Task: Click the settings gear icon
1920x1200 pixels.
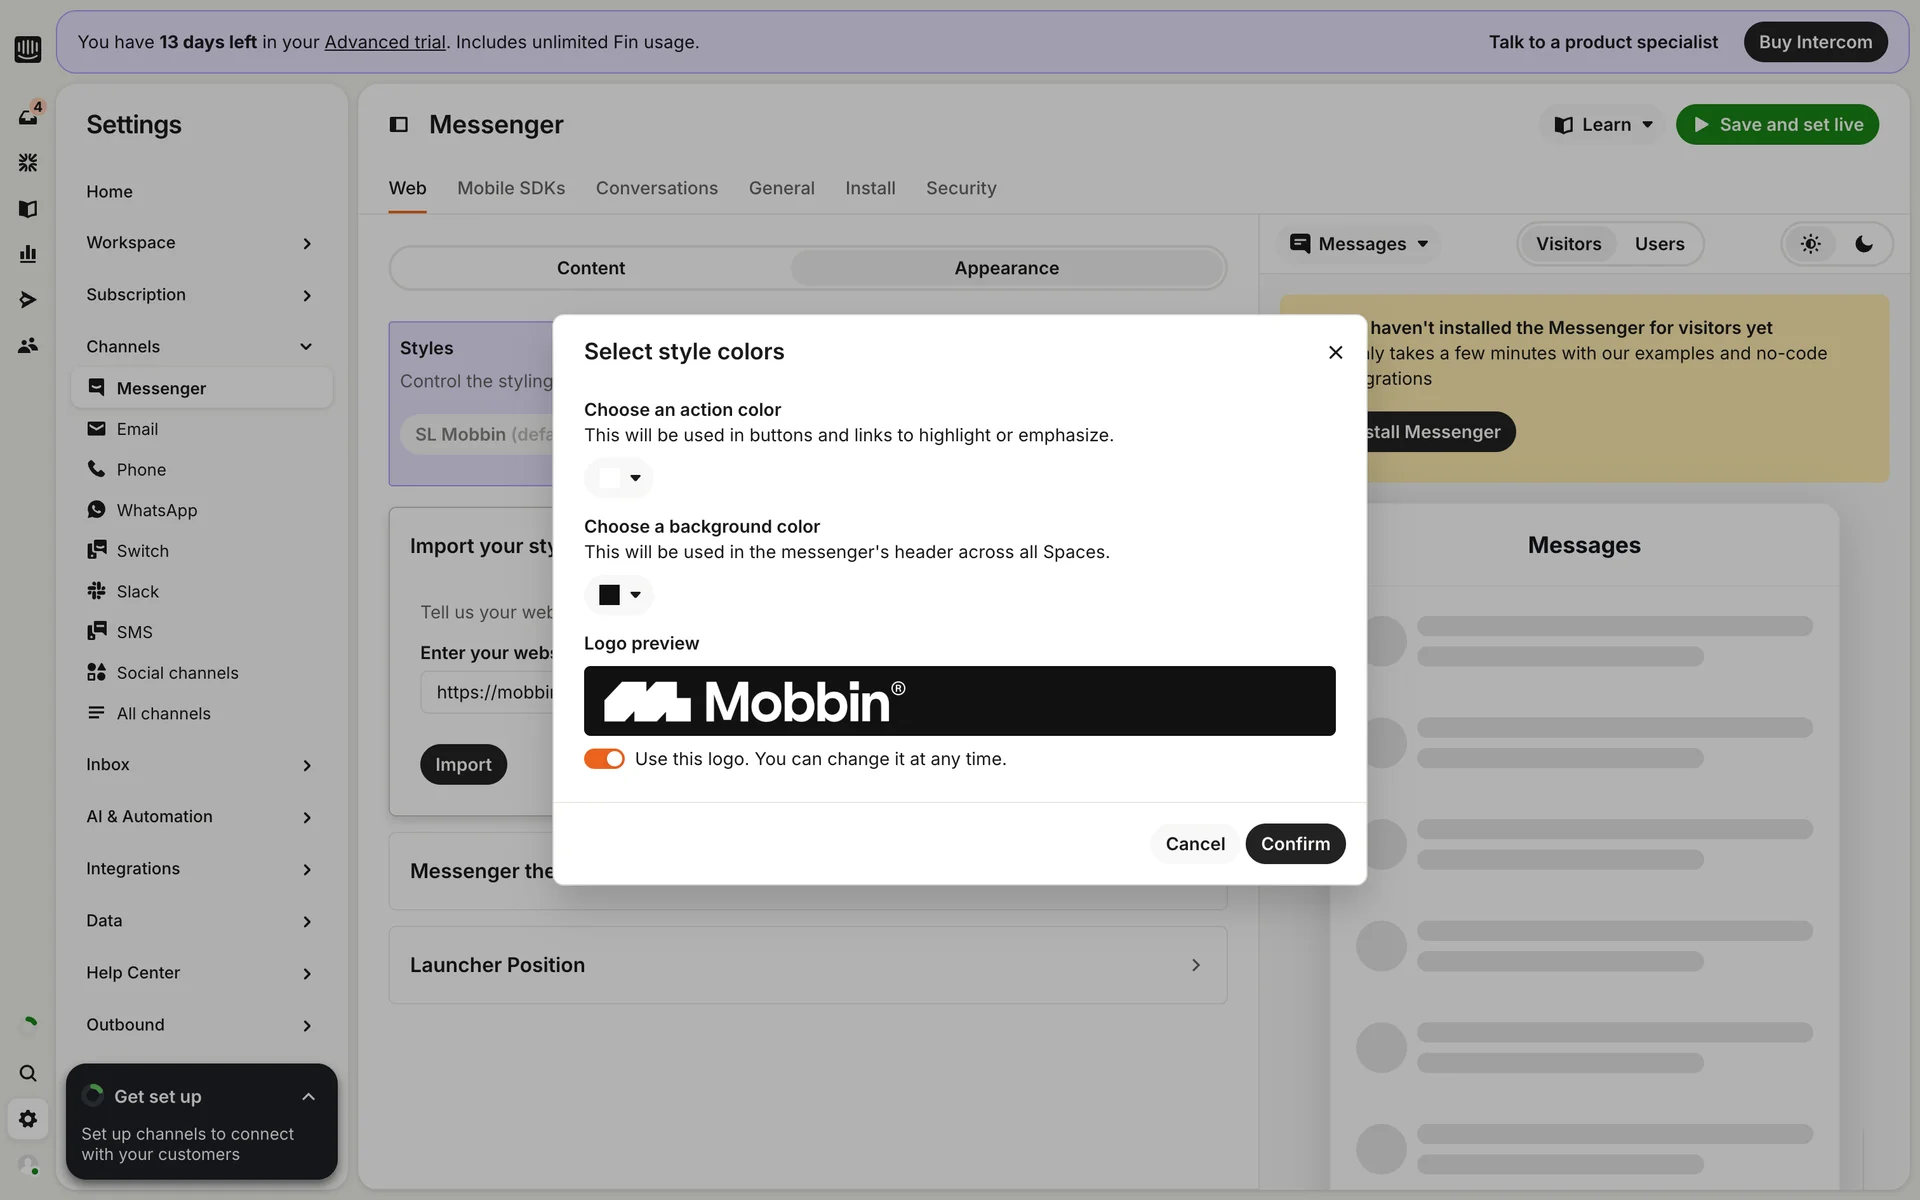Action: [28, 1119]
